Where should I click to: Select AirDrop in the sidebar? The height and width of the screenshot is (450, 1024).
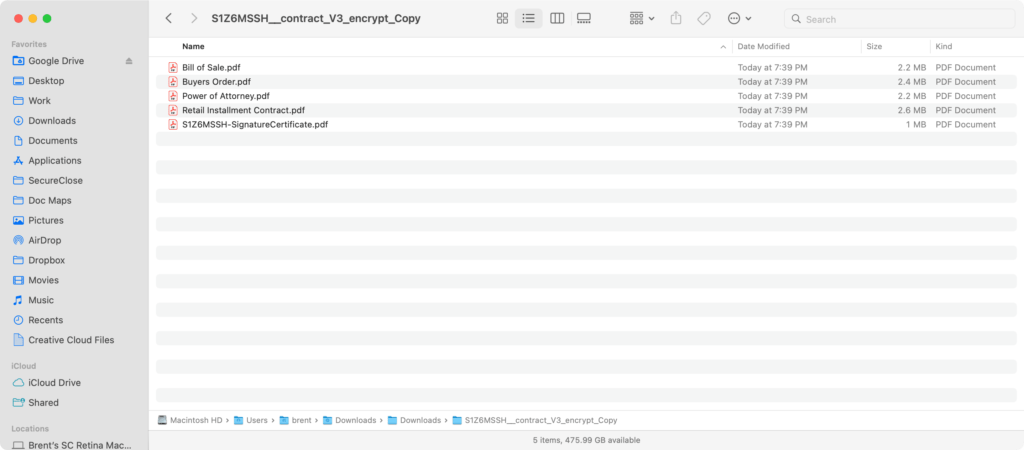click(45, 240)
